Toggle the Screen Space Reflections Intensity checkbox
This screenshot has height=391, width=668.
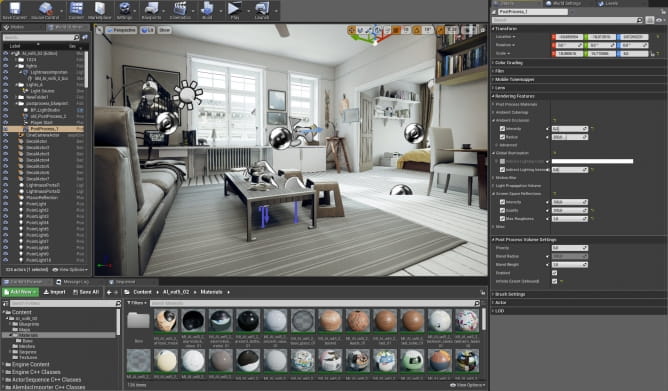point(502,202)
